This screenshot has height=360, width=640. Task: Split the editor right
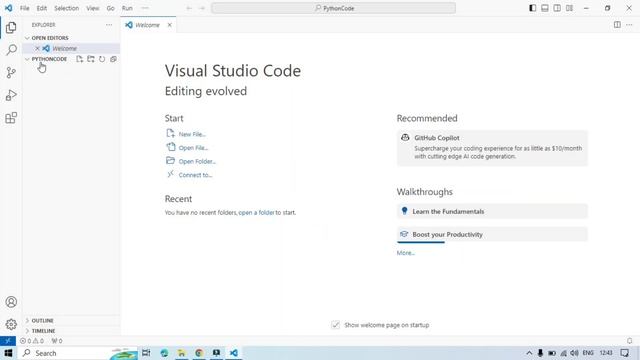617,25
